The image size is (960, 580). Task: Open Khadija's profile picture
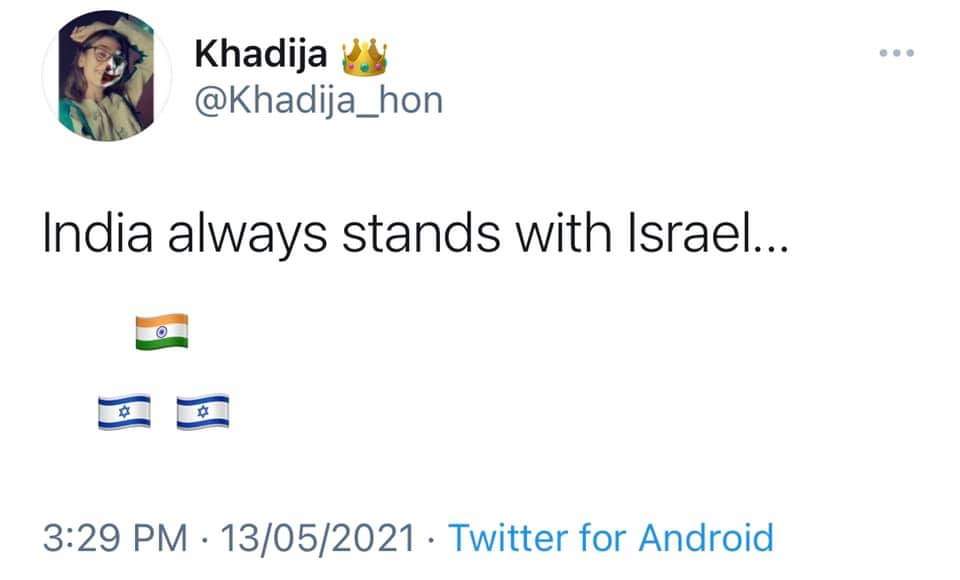tap(107, 76)
